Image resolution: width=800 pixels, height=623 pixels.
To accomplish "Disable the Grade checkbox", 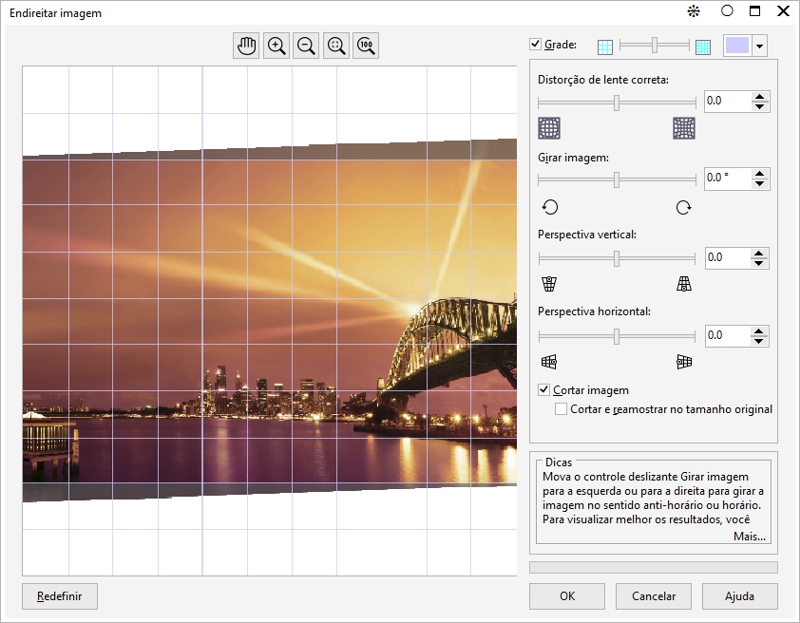I will (x=535, y=45).
